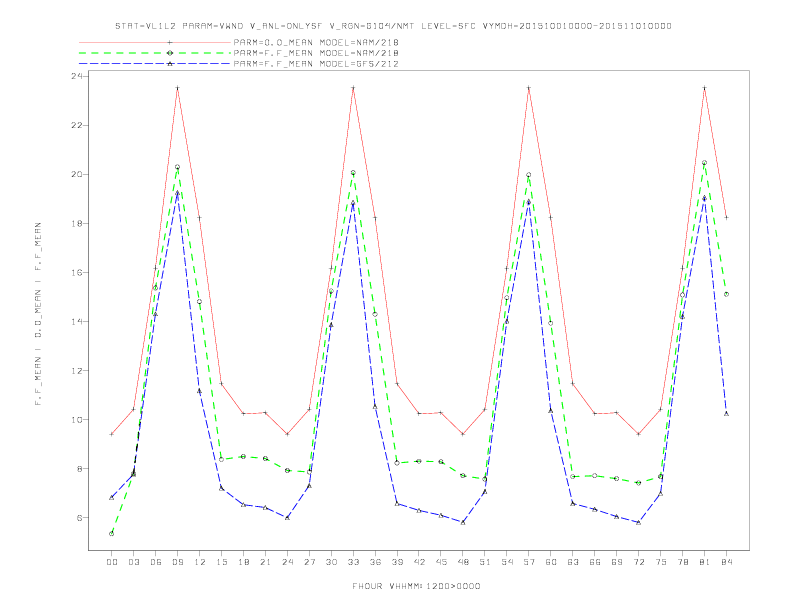Select legend entry PARM=O.O_MEAN MODEL=NAM/218
The width and height of the screenshot is (792, 612).
click(x=316, y=42)
